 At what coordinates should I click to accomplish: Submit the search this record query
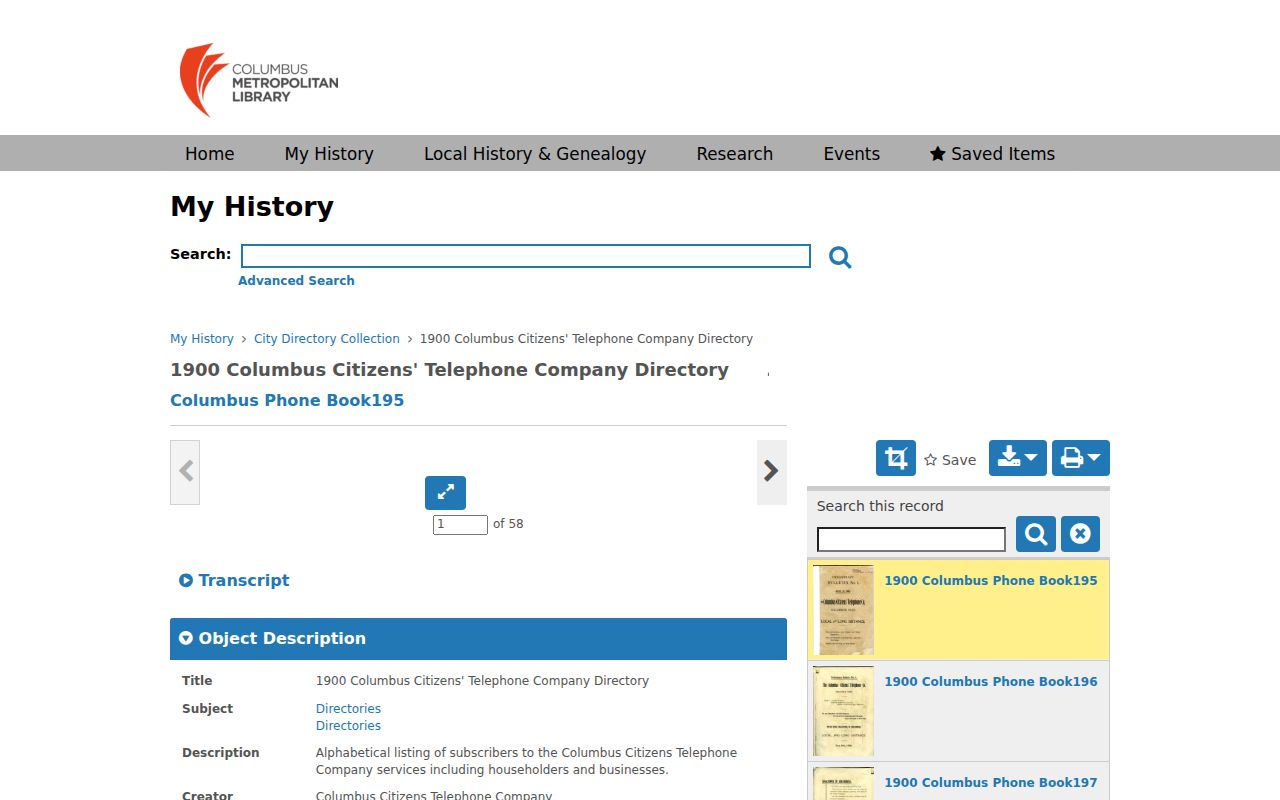(1036, 534)
